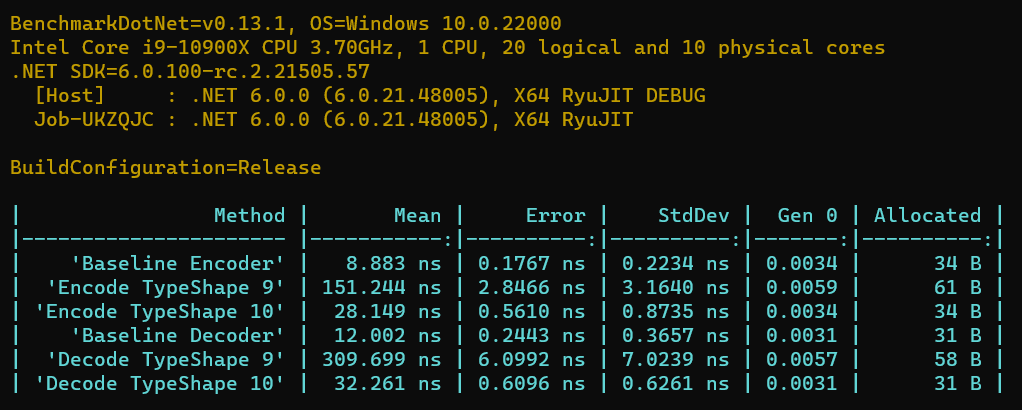Click the 'Method' column header
Screen dimensions: 1022x410
click(x=250, y=215)
